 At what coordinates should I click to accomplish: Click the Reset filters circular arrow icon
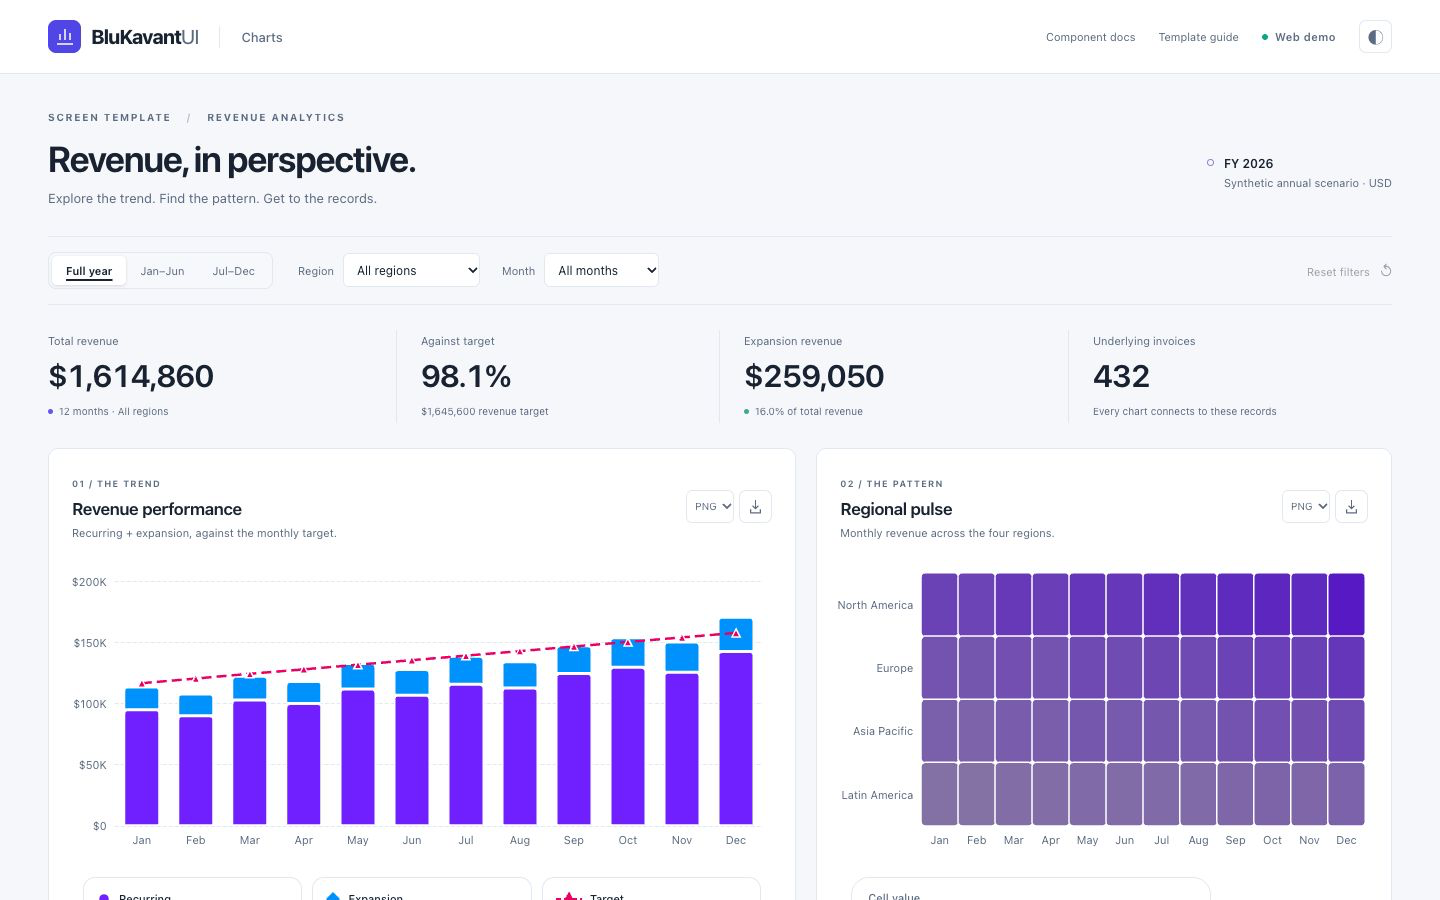[1386, 271]
